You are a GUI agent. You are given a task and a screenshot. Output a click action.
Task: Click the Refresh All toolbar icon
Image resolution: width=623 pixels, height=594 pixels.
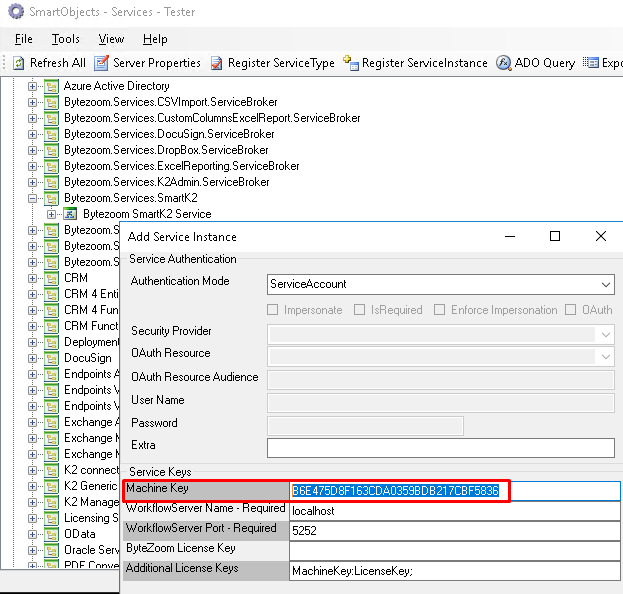point(18,63)
